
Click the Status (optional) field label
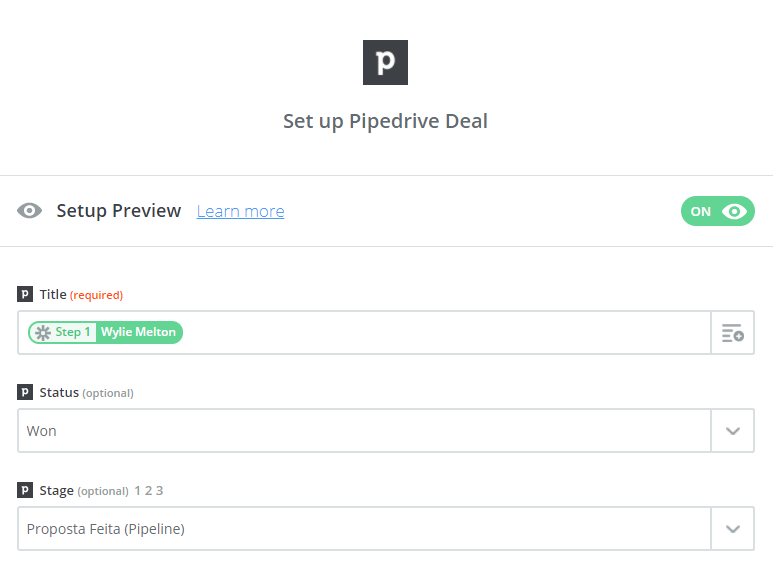coord(86,393)
